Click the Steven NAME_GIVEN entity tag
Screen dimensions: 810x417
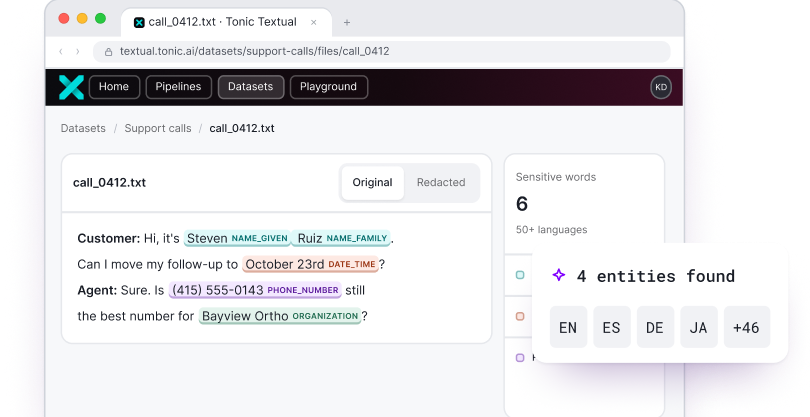click(237, 238)
